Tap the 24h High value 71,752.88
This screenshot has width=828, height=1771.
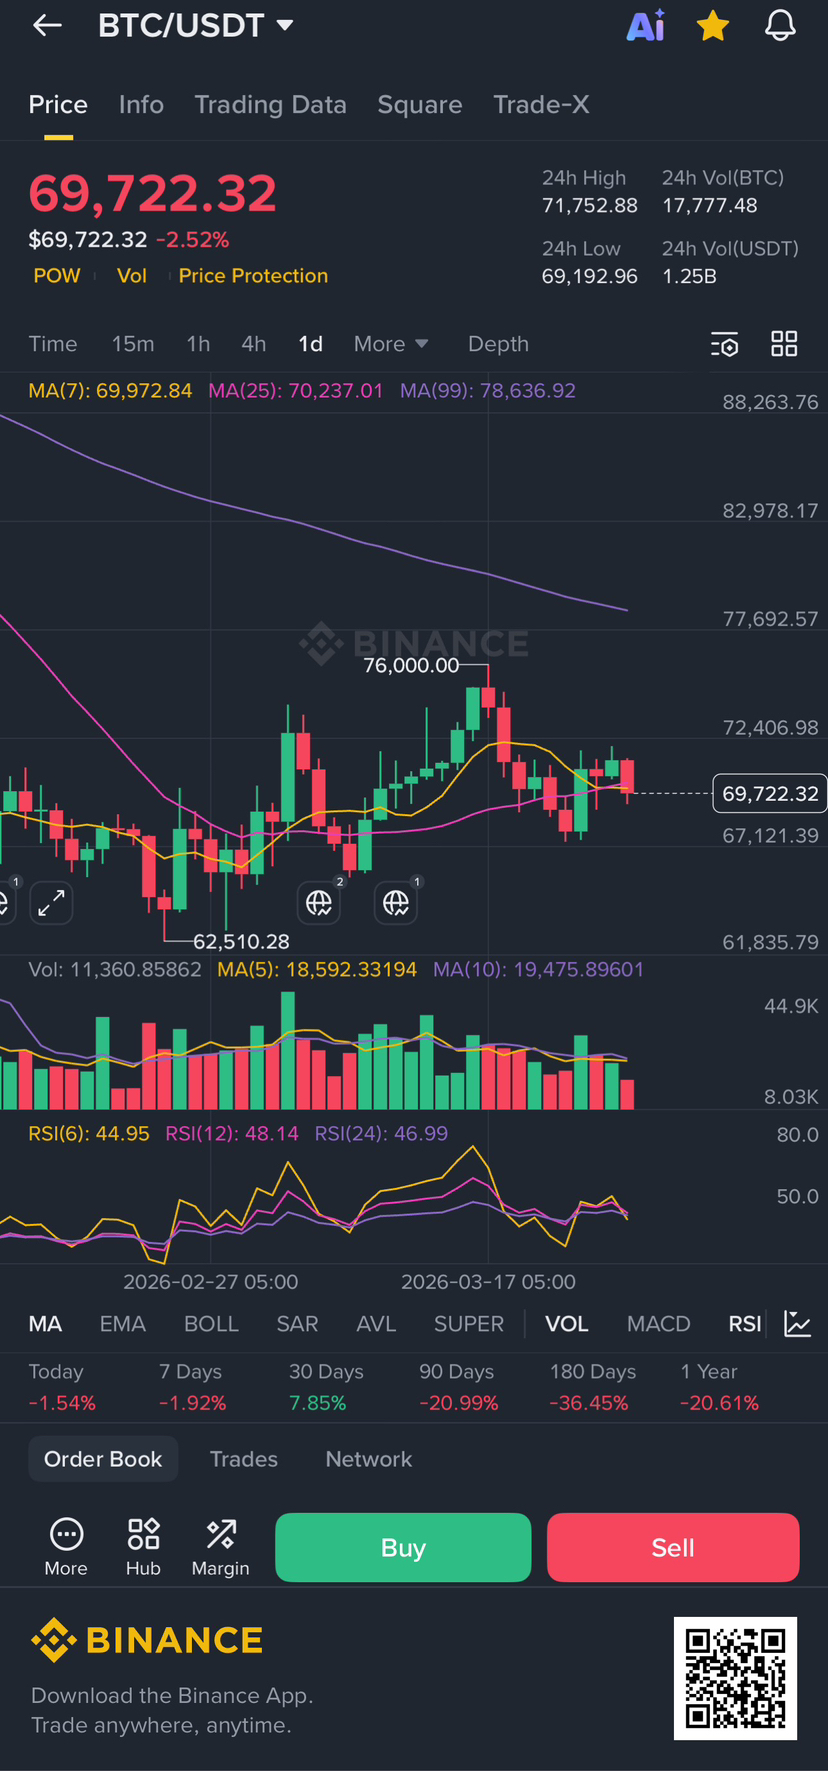tap(590, 206)
